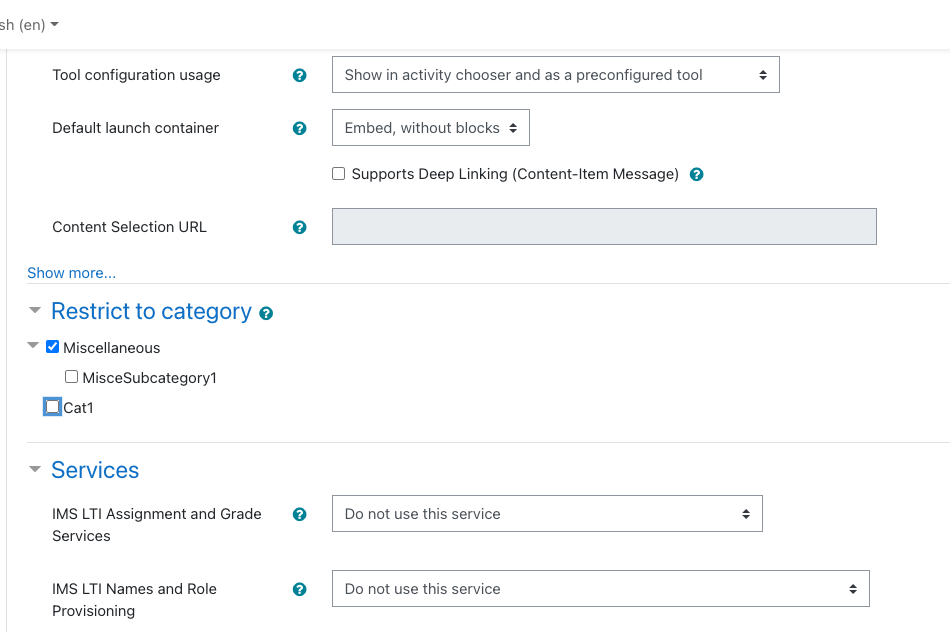
Task: Open help for IMS LTI Names and Role Provisioning
Action: click(299, 590)
